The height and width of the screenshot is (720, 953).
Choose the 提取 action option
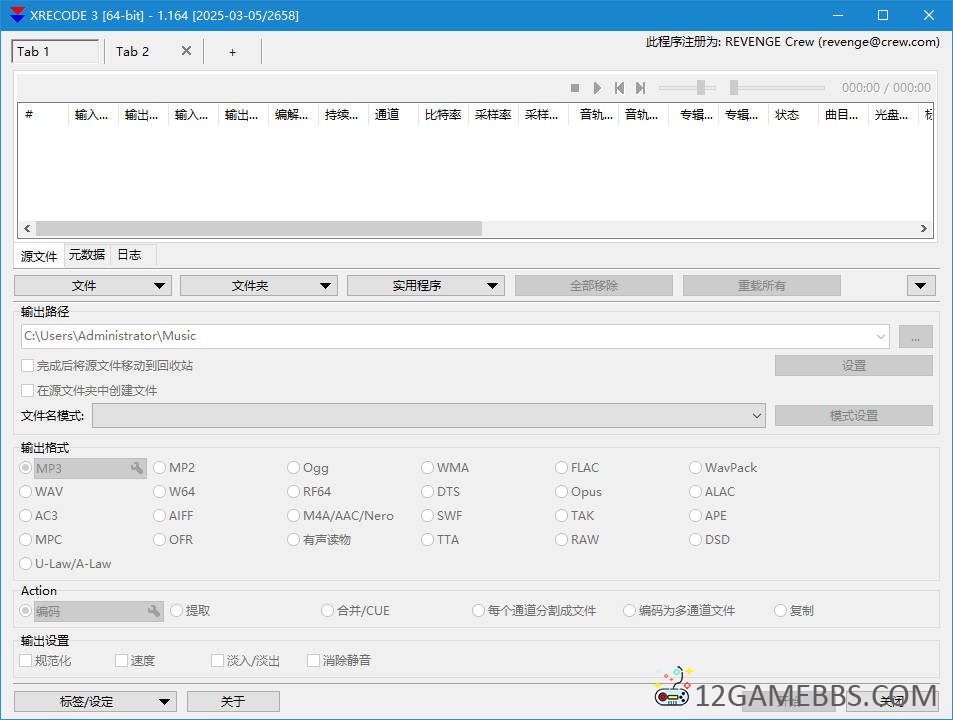click(177, 611)
